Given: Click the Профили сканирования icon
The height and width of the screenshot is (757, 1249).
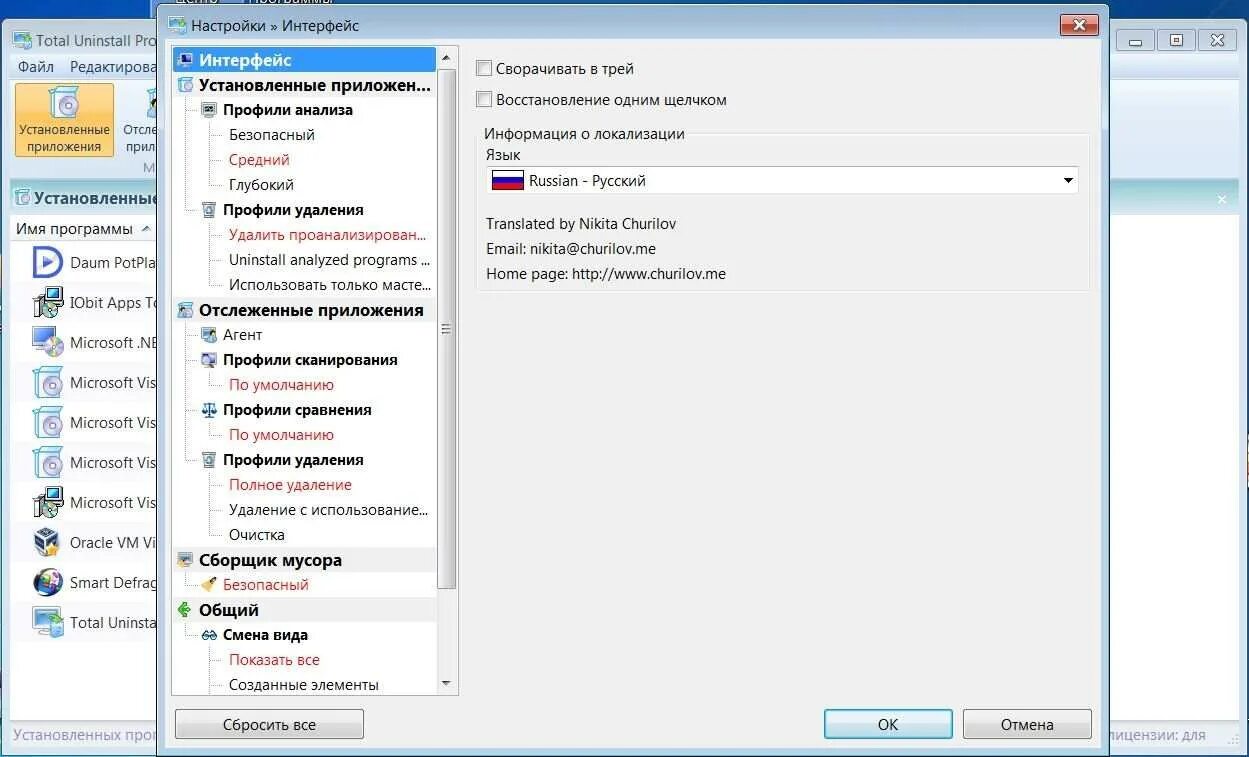Looking at the screenshot, I should (209, 360).
